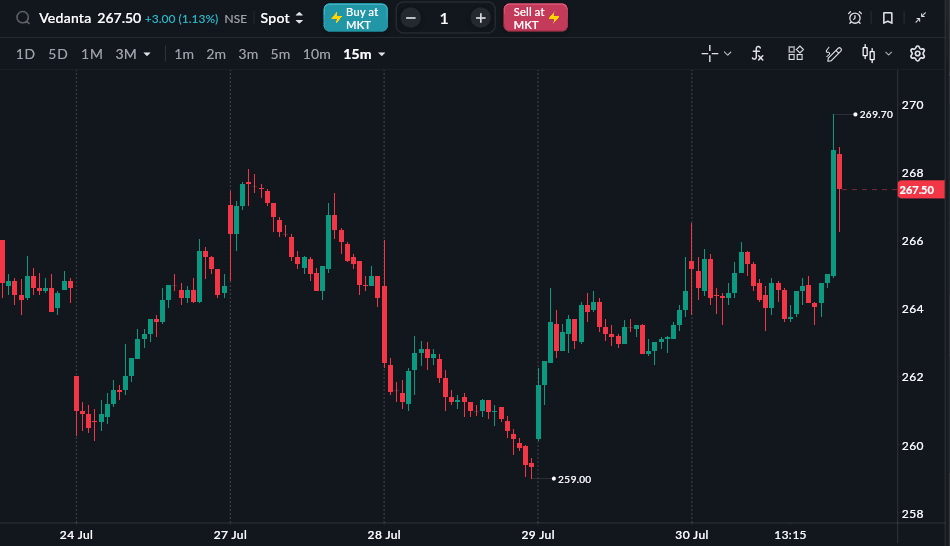950x546 pixels.
Task: Switch to 3m interval
Action: [248, 54]
